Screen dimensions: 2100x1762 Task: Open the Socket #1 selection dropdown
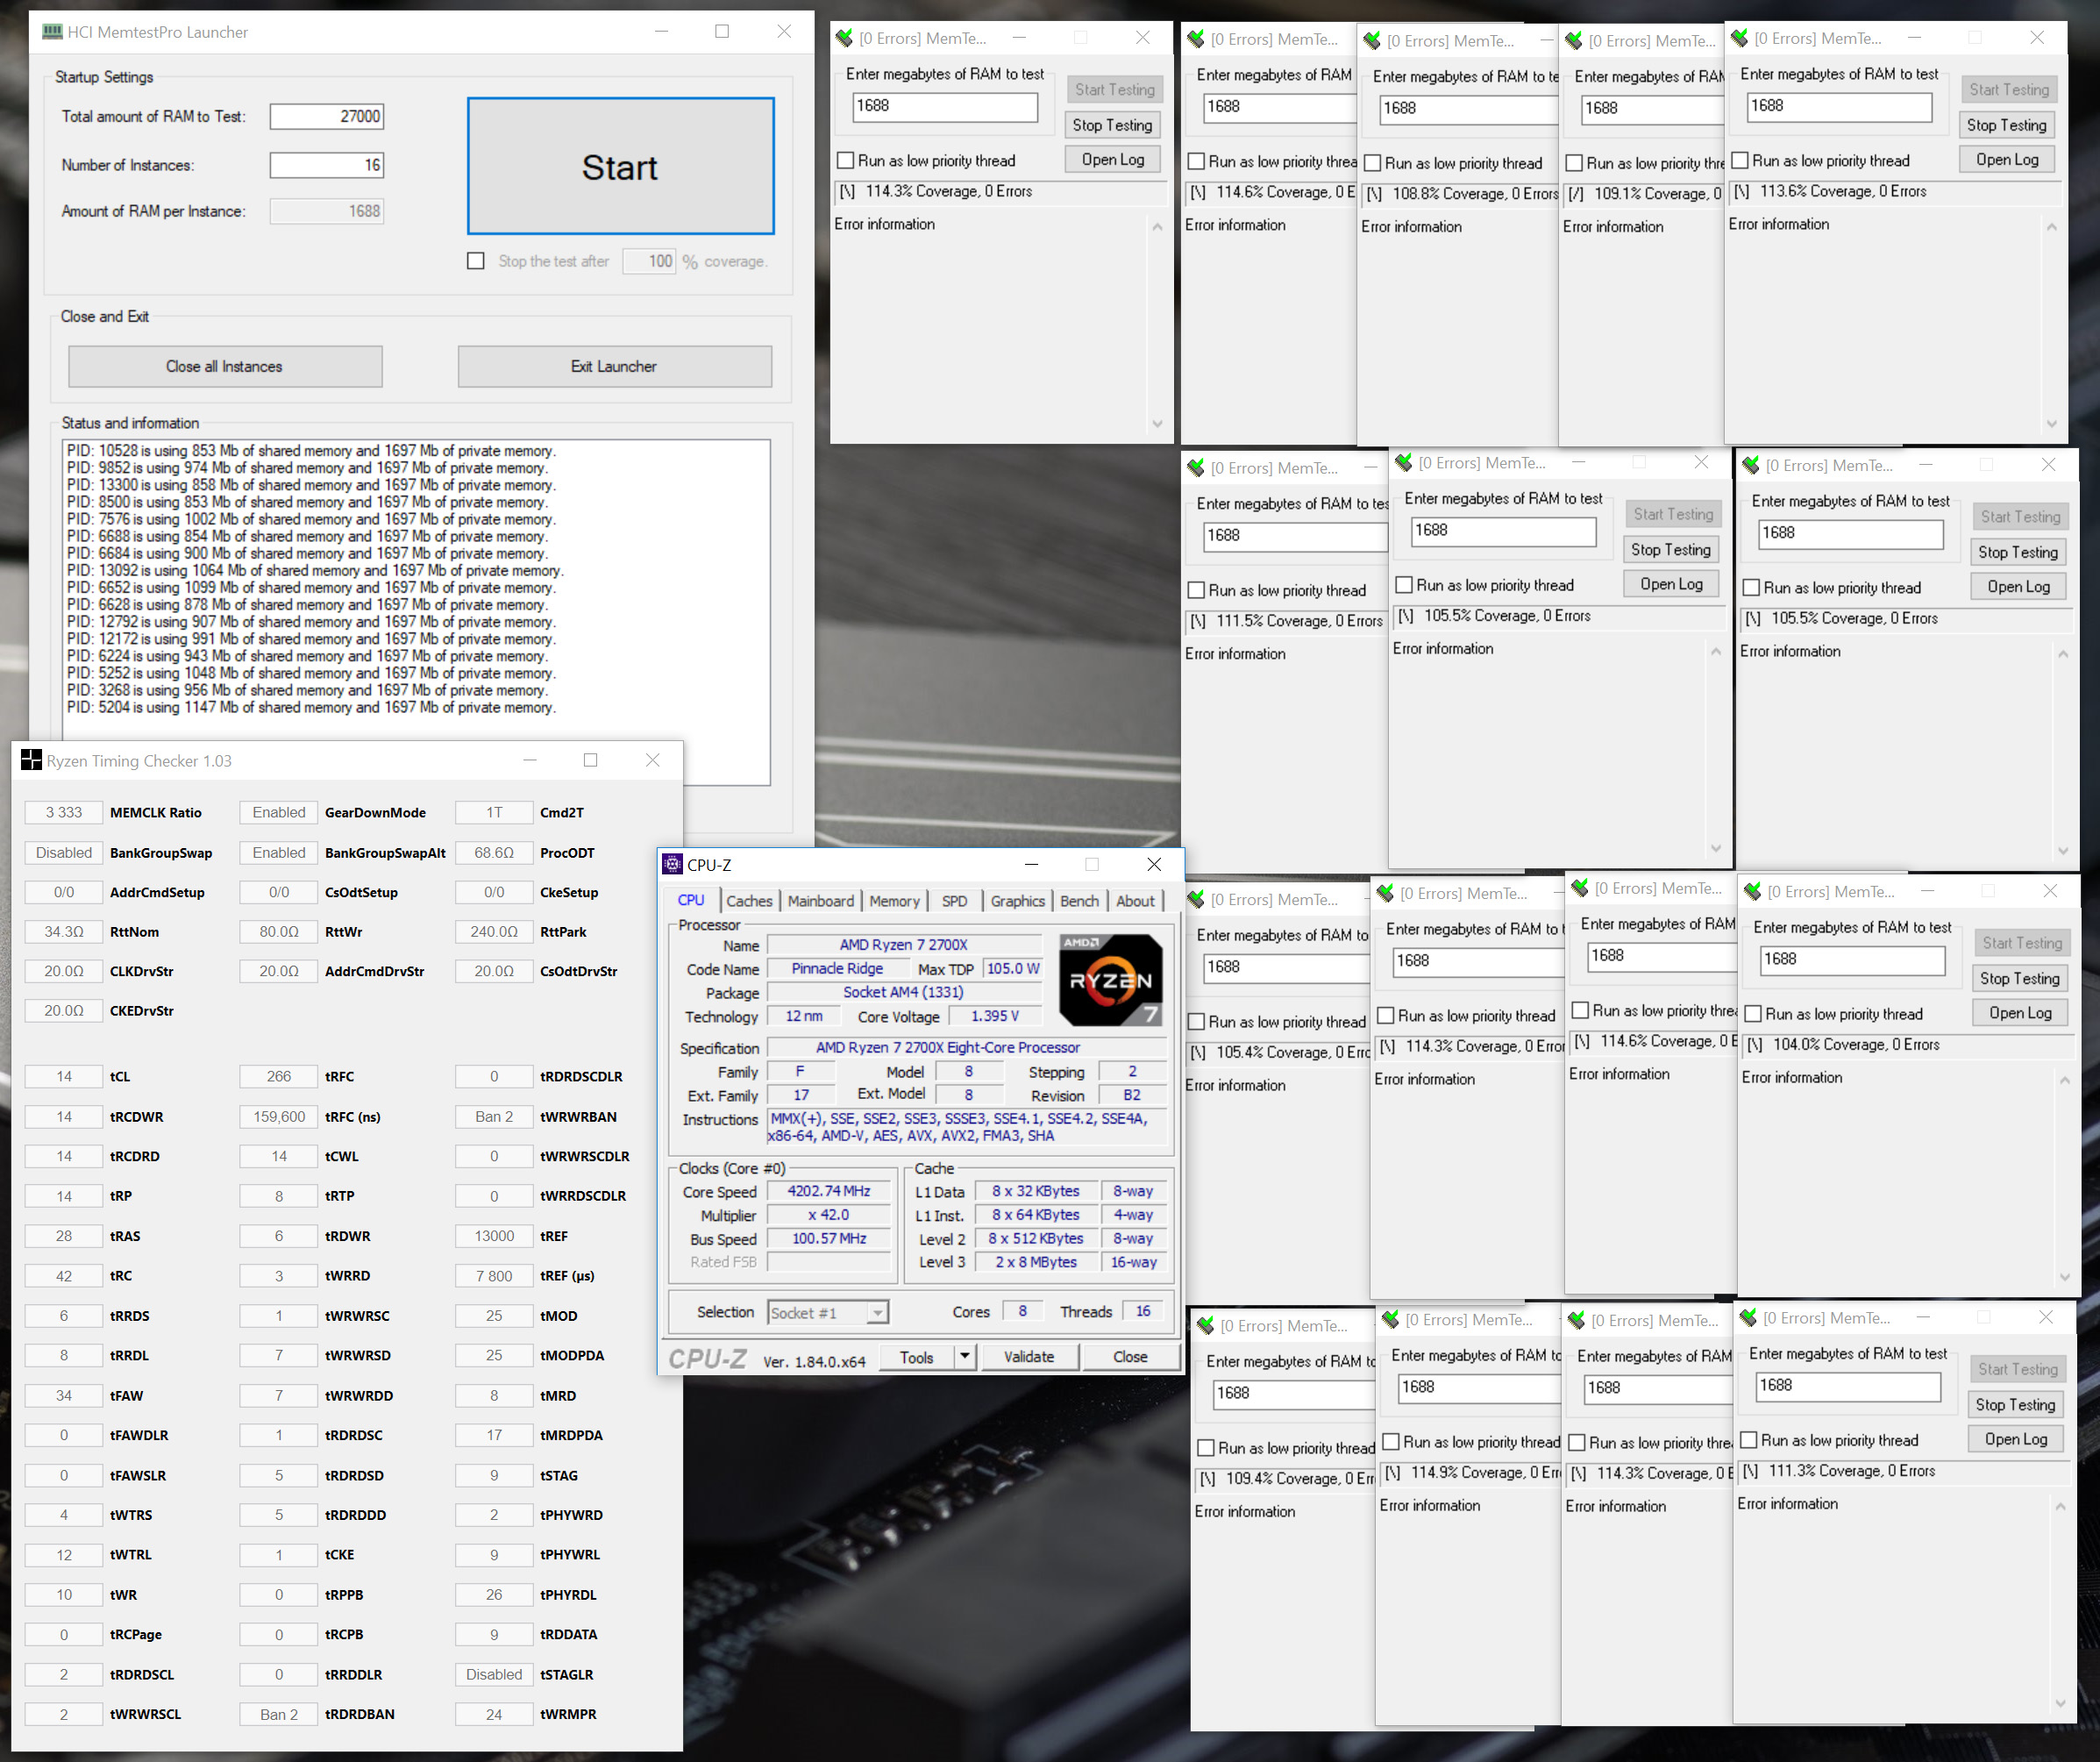877,1313
